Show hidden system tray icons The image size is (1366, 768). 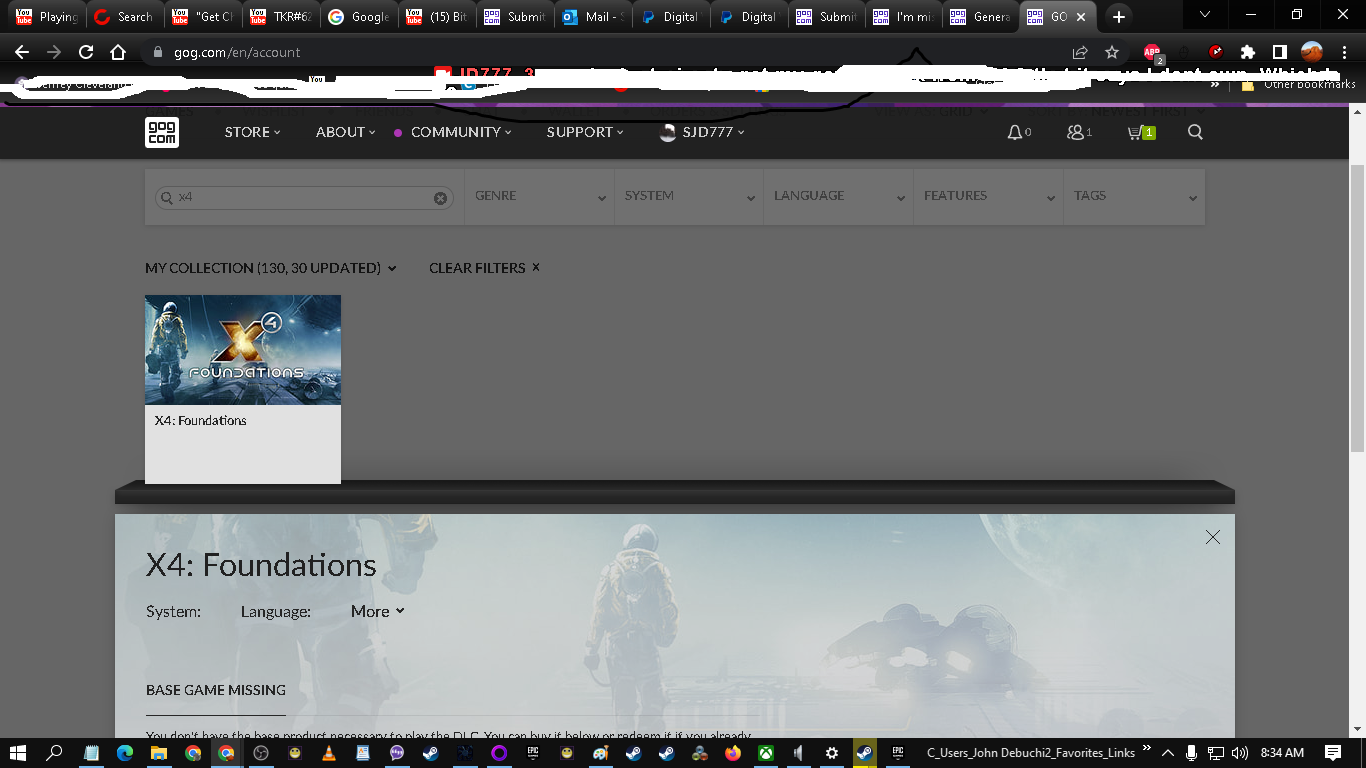click(1166, 753)
